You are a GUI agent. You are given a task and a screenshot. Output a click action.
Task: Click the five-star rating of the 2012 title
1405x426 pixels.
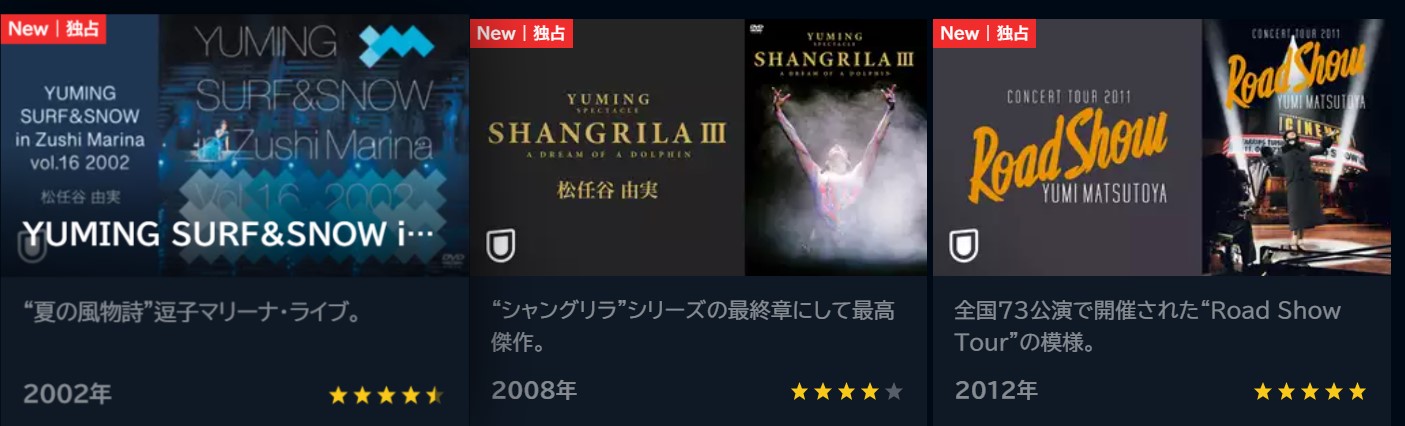[x=1309, y=391]
